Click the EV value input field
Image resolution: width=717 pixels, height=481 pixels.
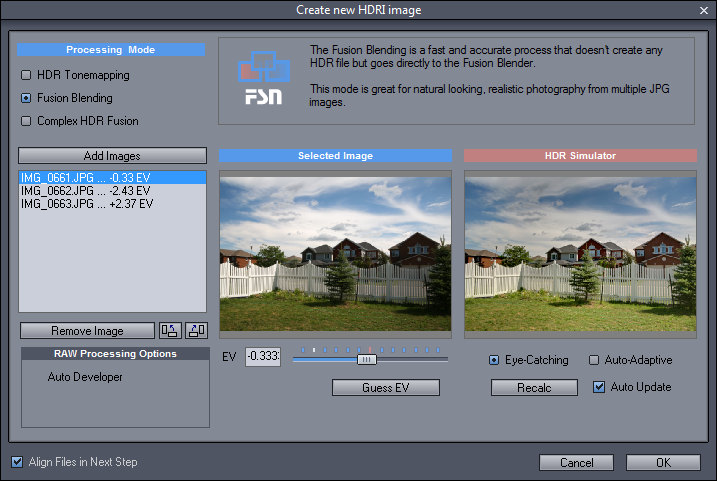tap(263, 356)
